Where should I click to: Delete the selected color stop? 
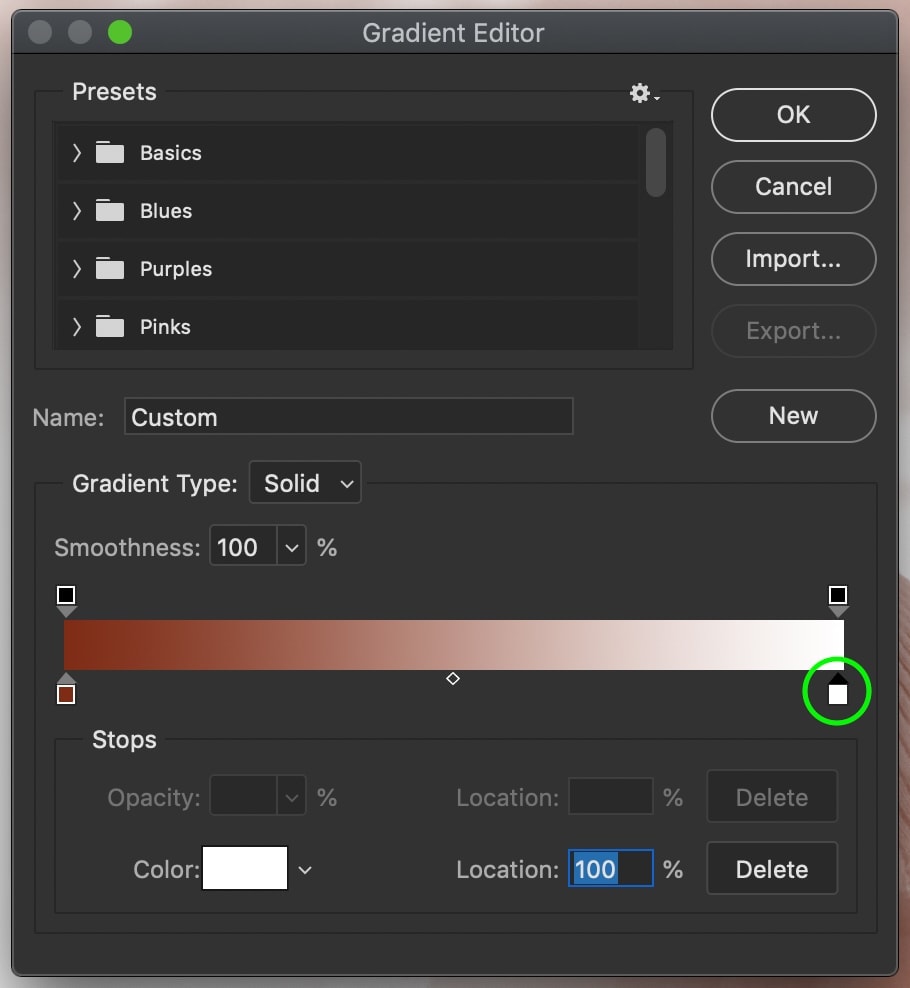(x=772, y=868)
